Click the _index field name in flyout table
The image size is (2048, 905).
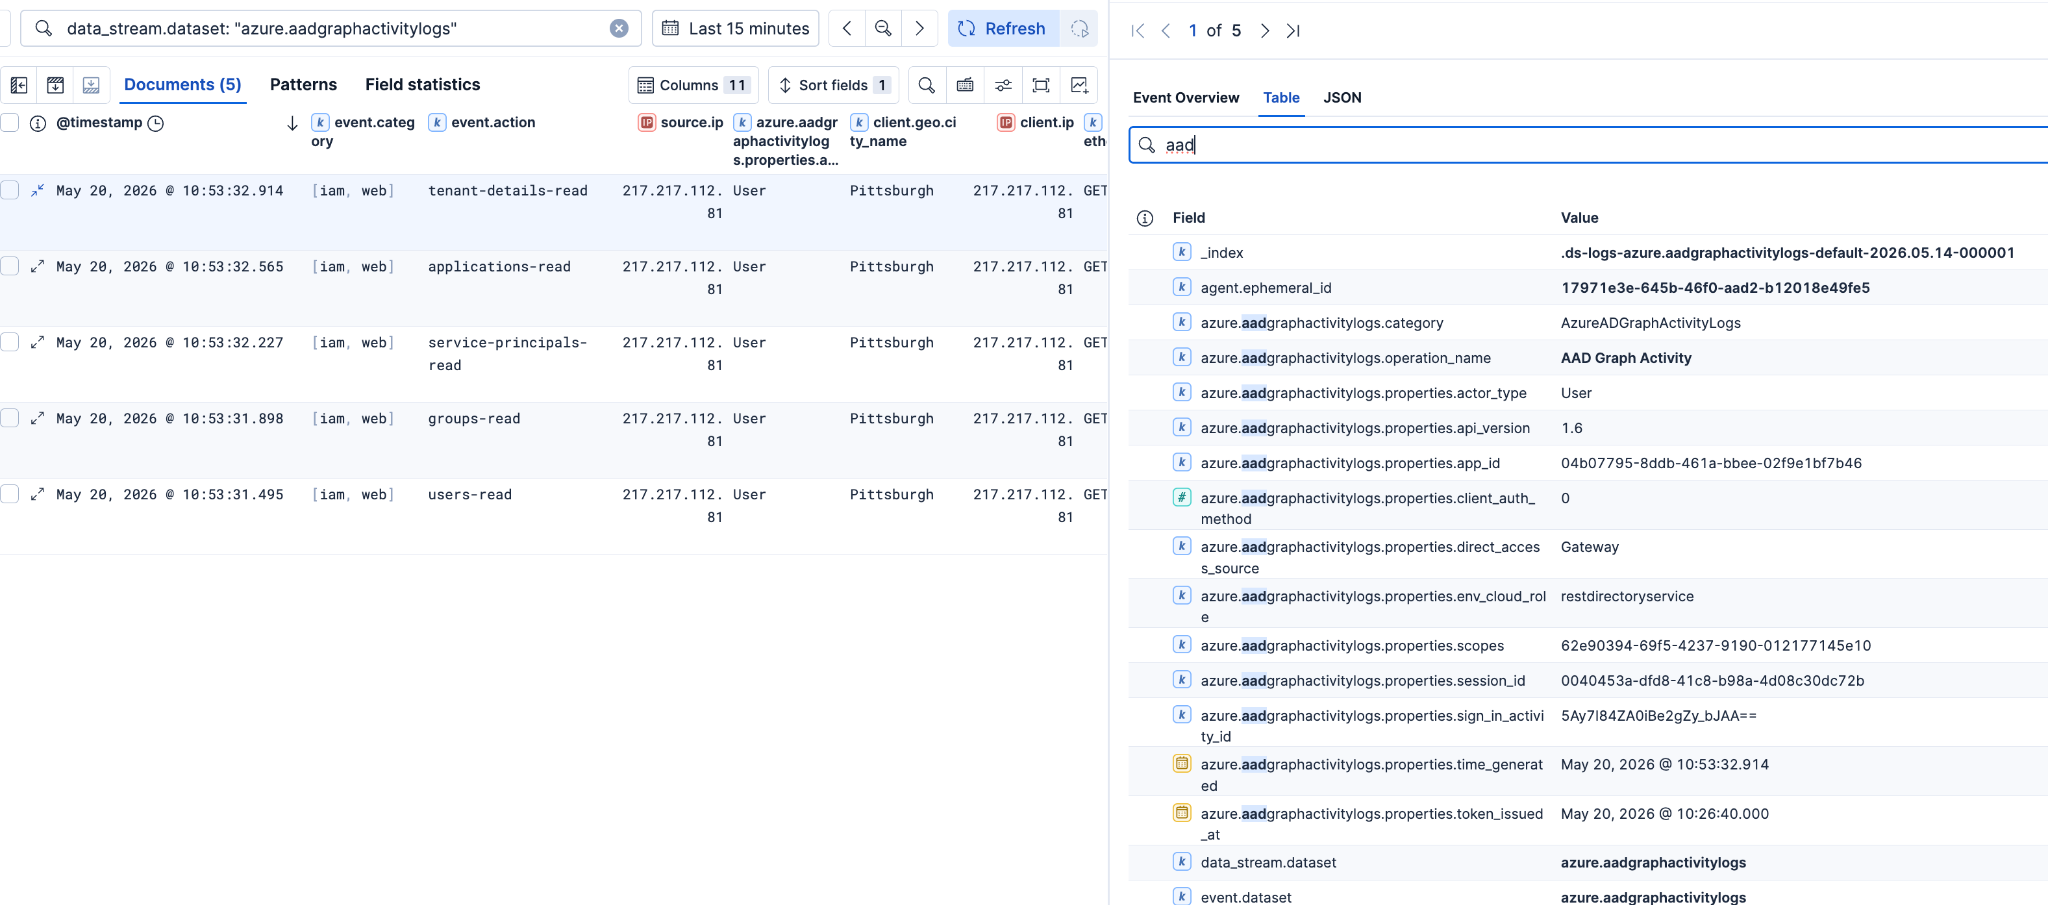pyautogui.click(x=1222, y=253)
